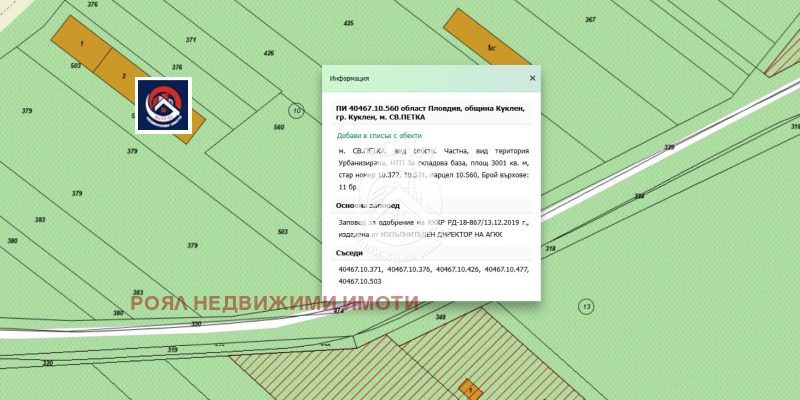
Task: Click parcel label 426
Action: coord(269,53)
